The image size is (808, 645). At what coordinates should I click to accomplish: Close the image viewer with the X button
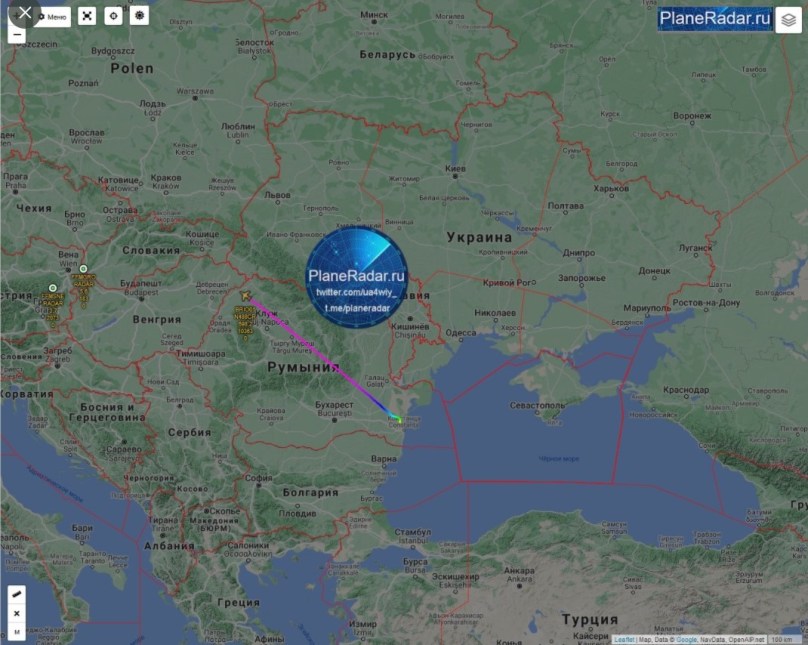coord(22,14)
